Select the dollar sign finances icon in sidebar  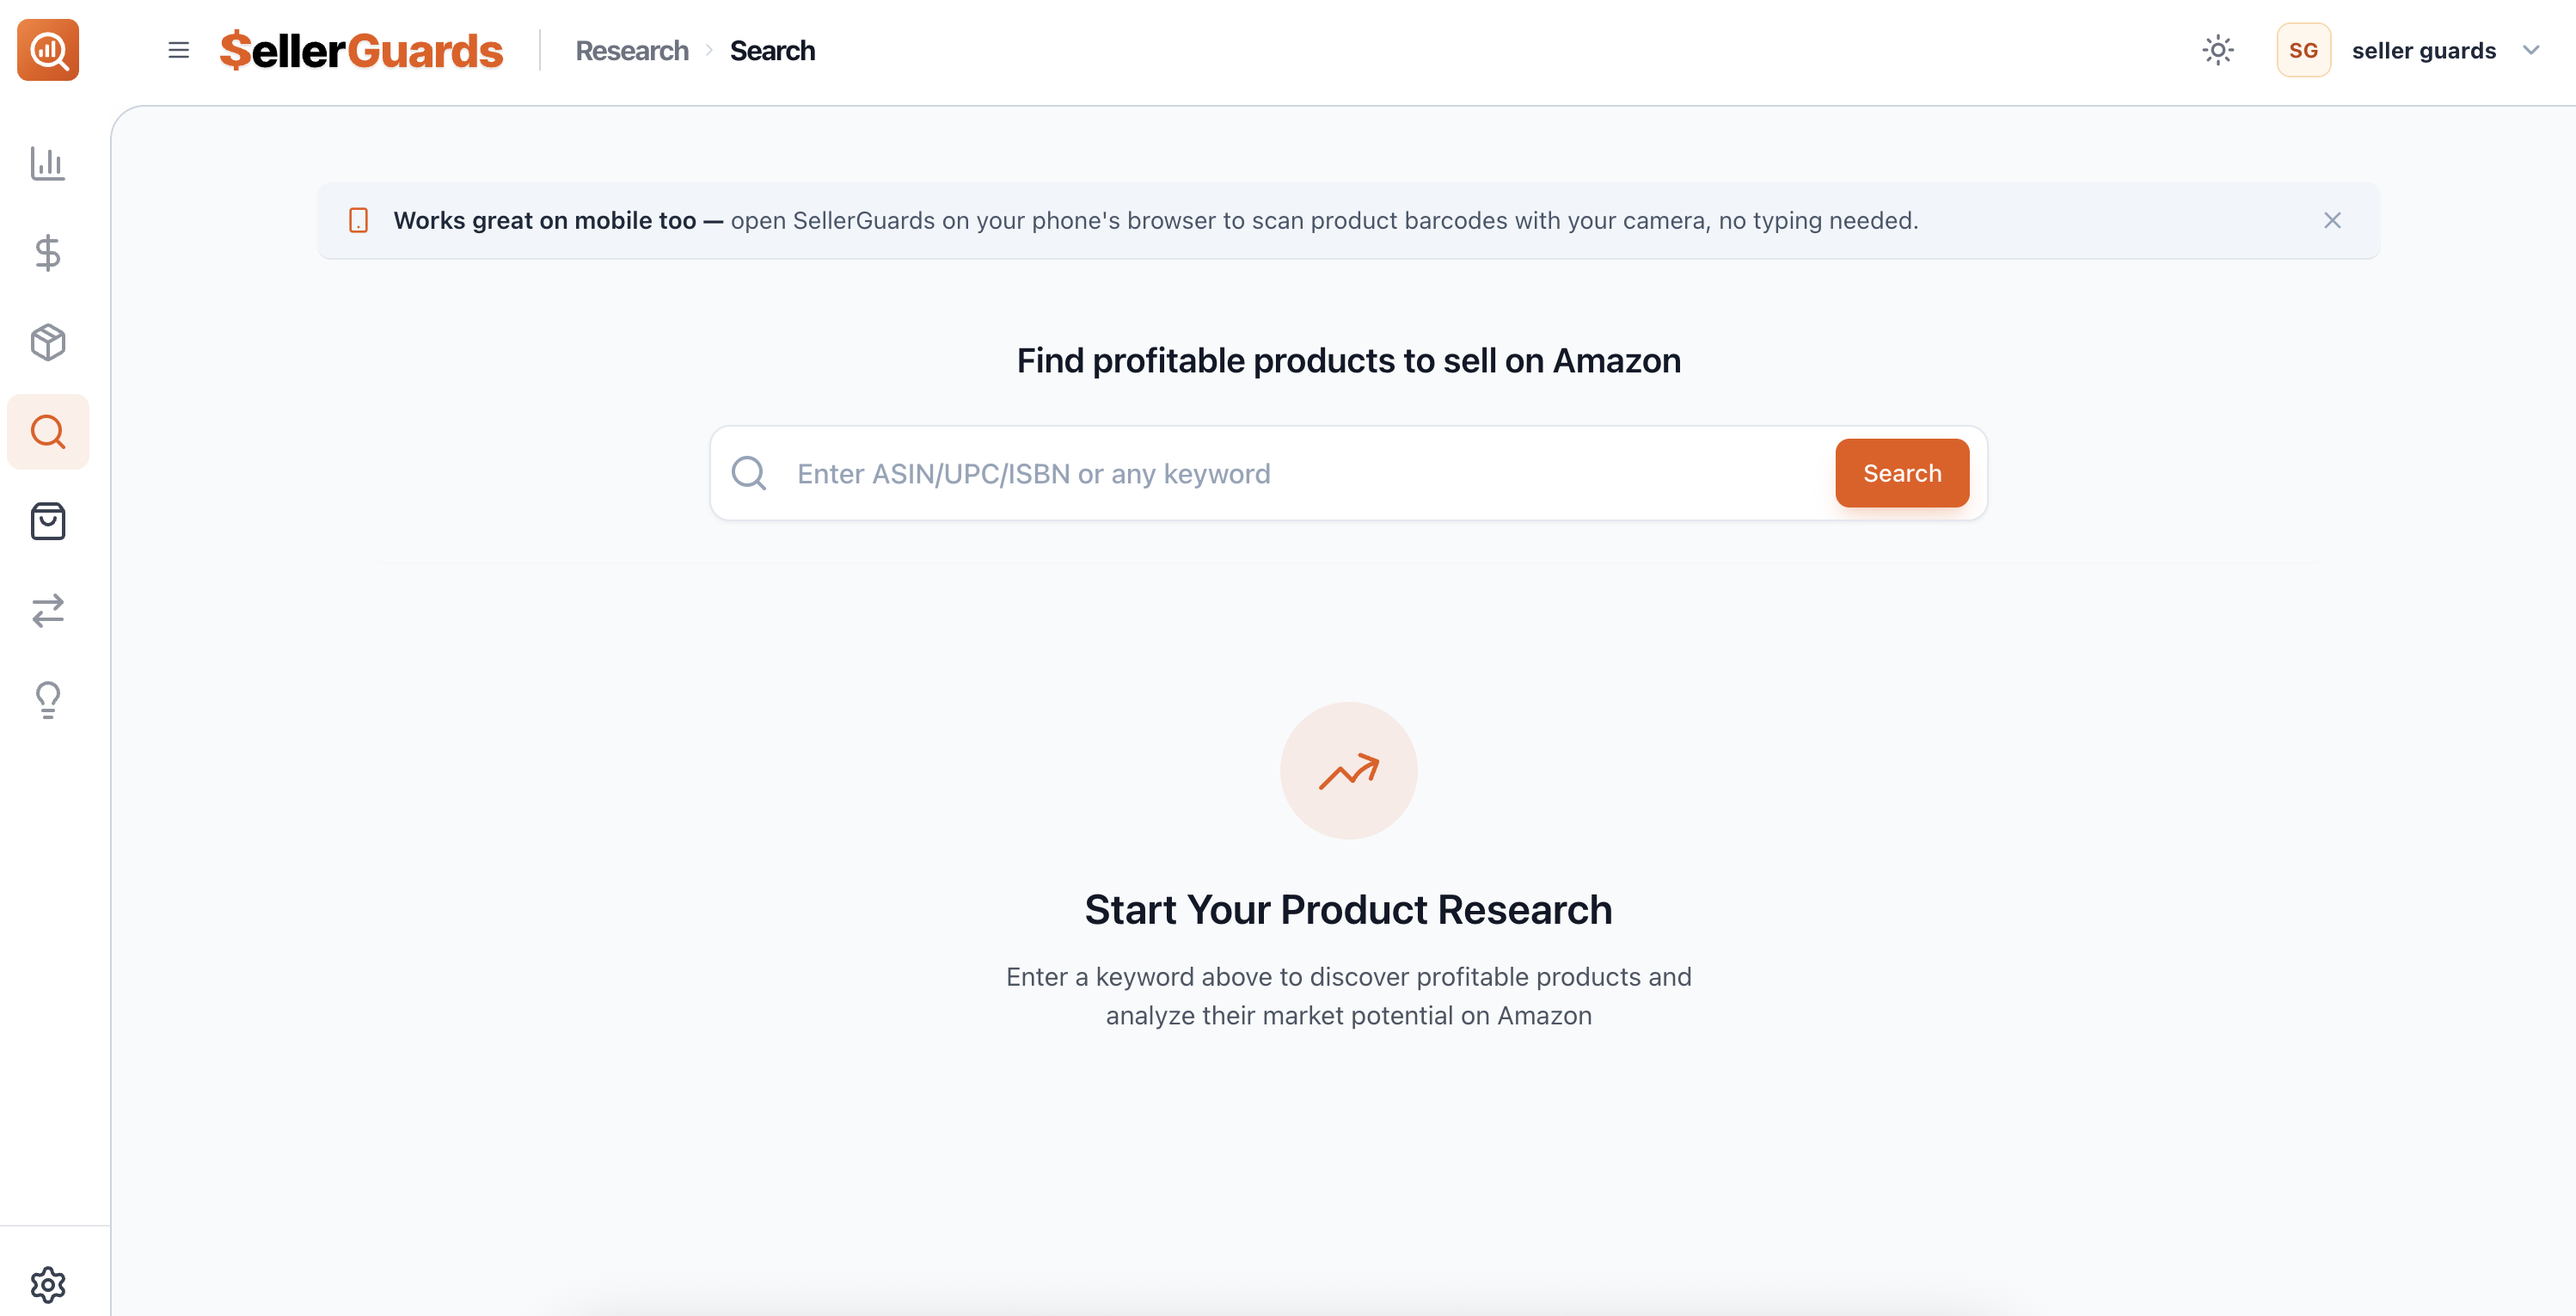point(47,253)
